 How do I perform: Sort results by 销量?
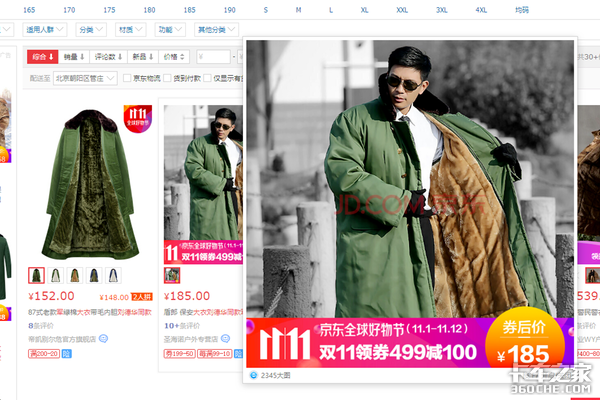pos(74,57)
